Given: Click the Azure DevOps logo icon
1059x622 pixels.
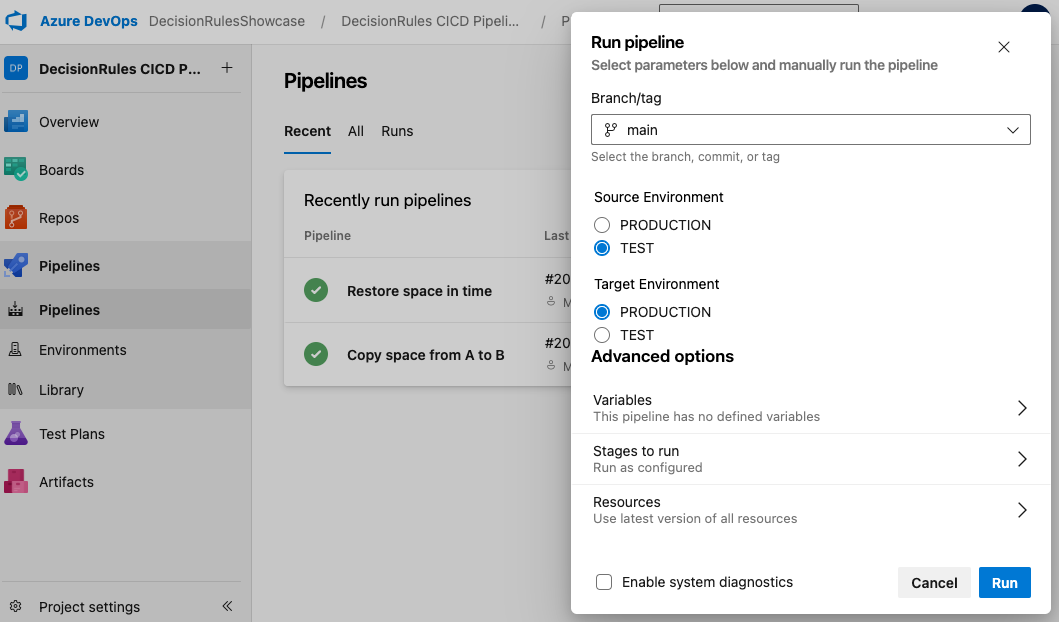Looking at the screenshot, I should (x=17, y=21).
